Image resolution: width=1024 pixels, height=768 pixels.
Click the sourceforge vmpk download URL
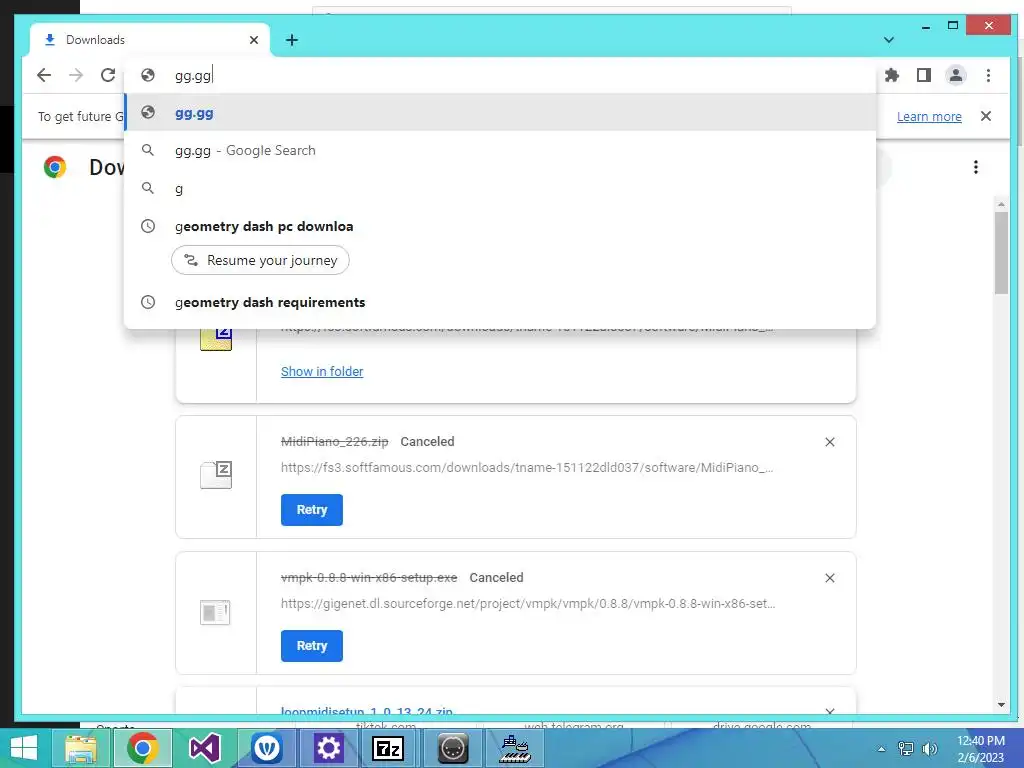[x=528, y=603]
